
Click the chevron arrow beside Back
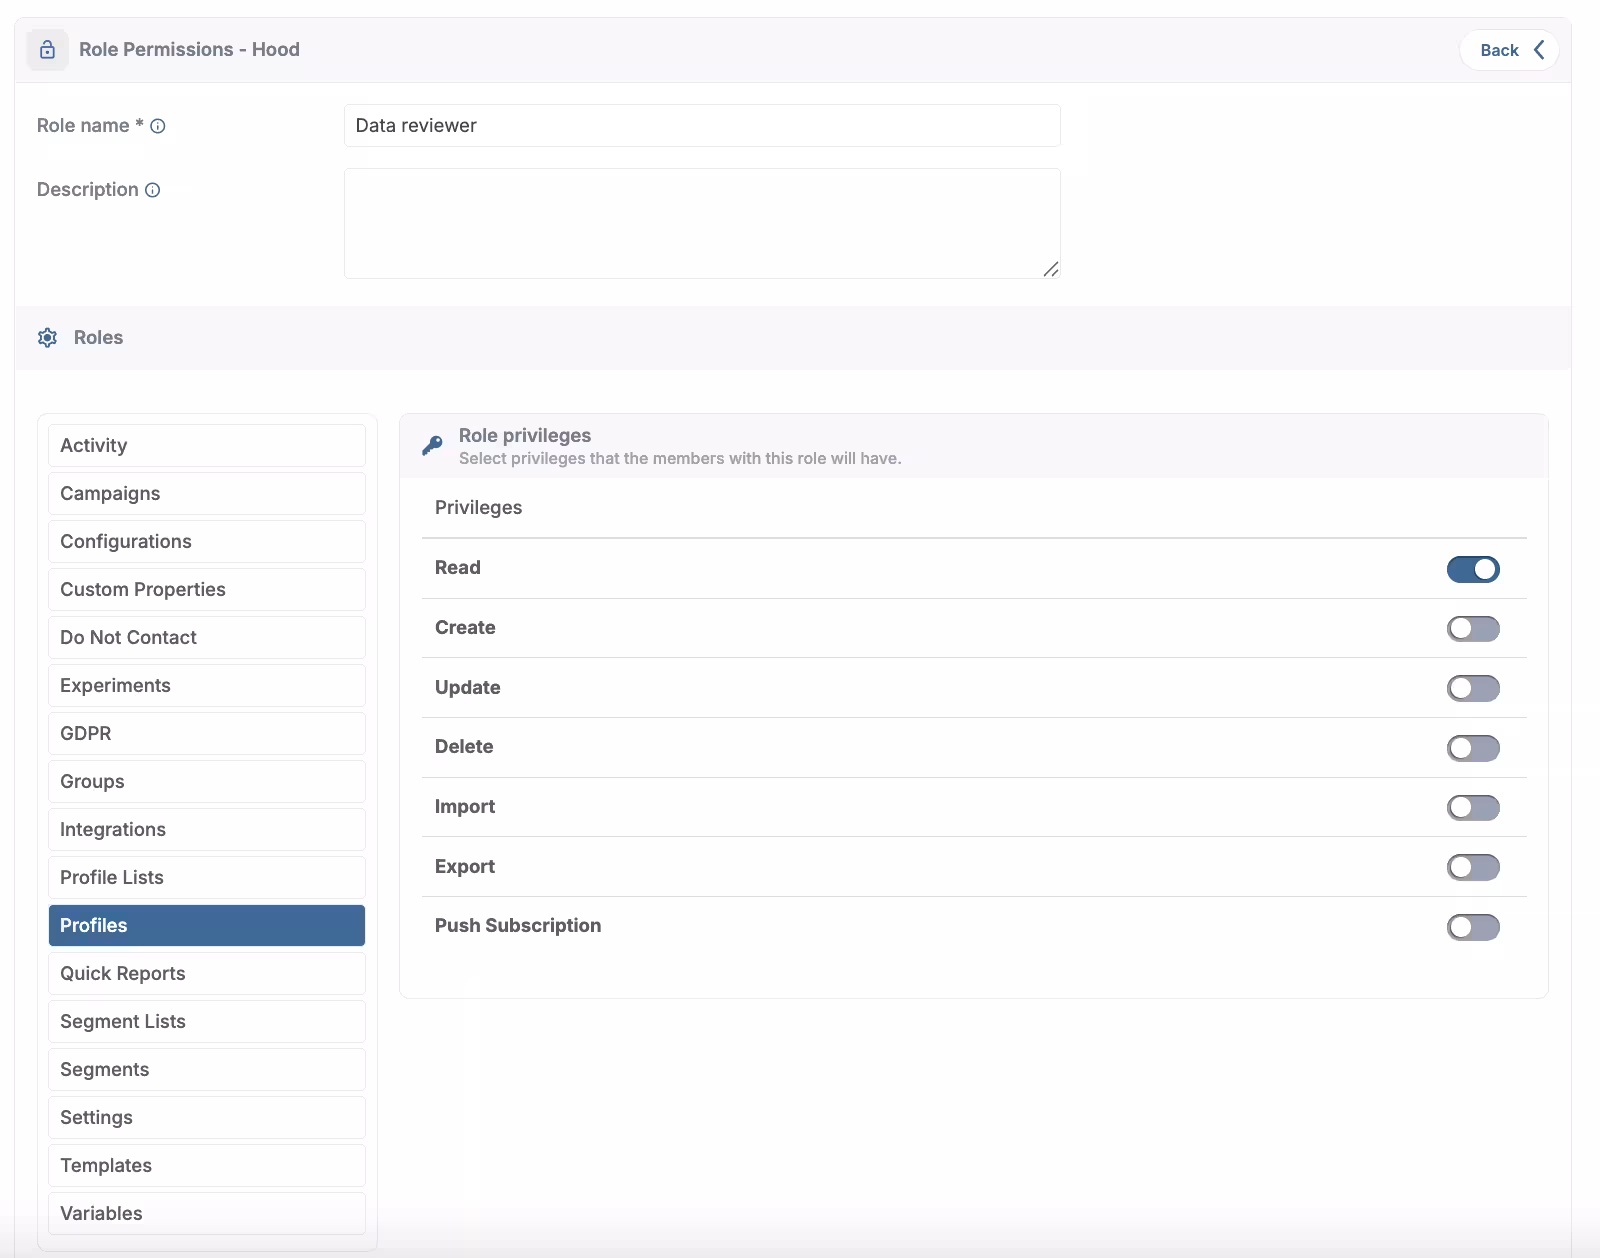coord(1538,49)
